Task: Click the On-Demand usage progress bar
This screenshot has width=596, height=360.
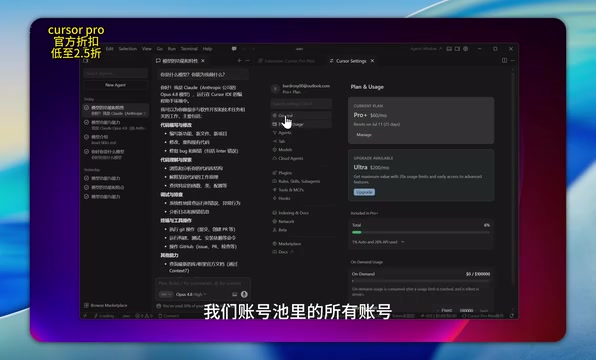Action: 421,281
